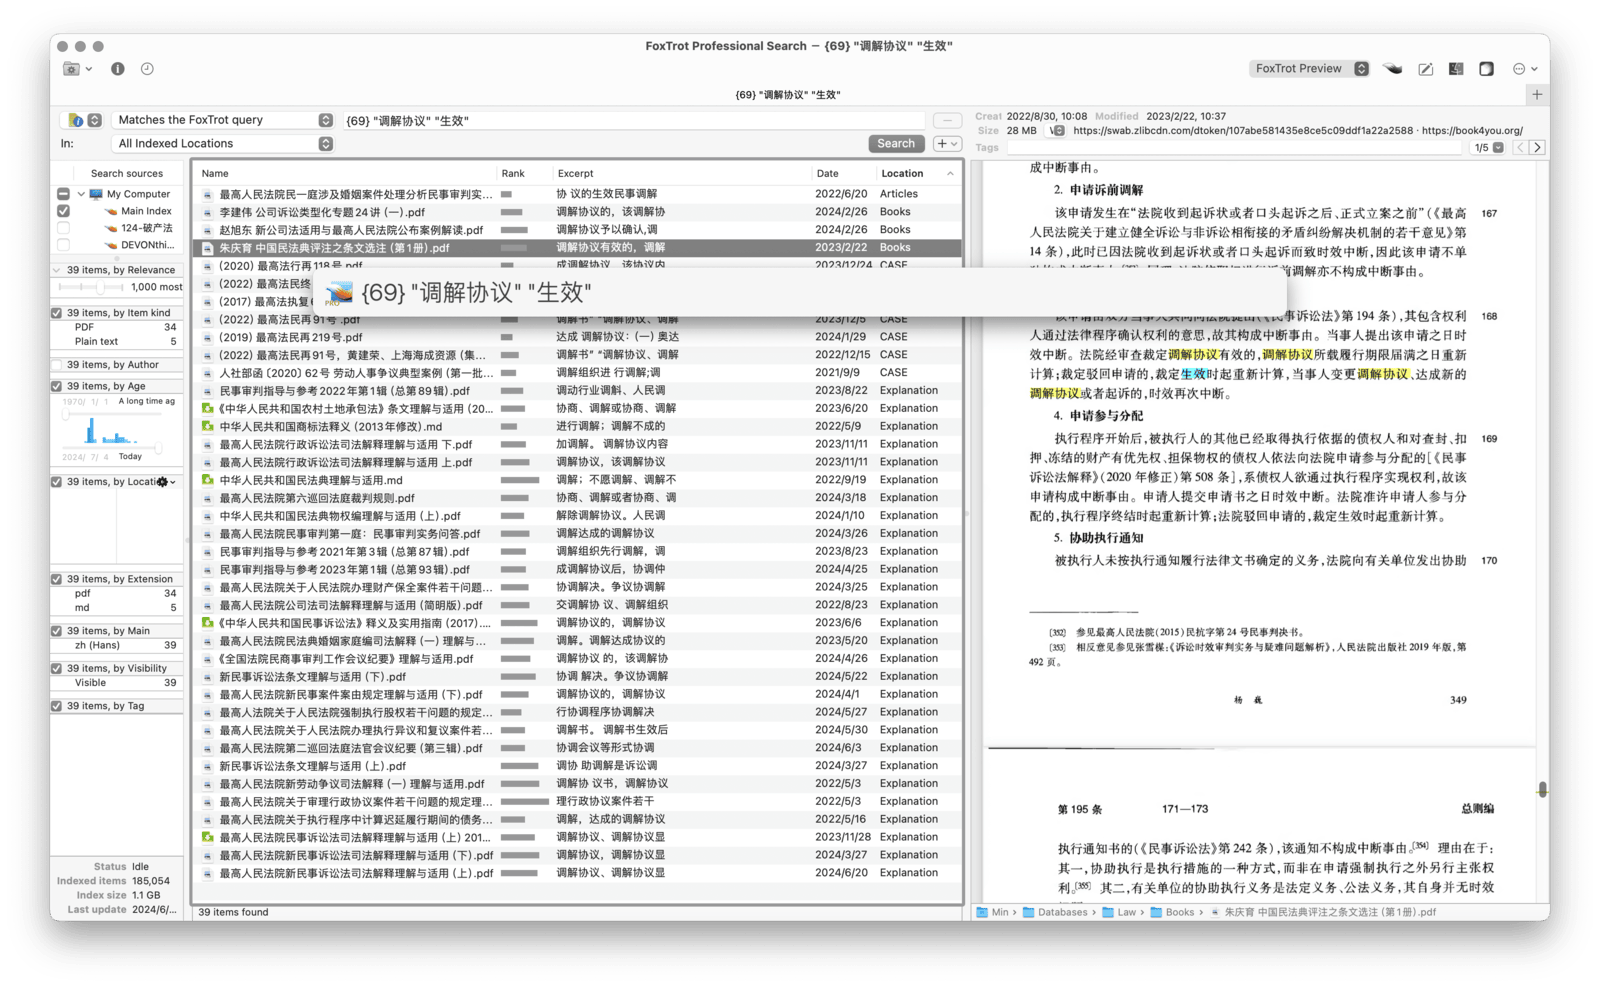1600x987 pixels.
Task: Uncheck the Main Index source
Action: click(63, 211)
